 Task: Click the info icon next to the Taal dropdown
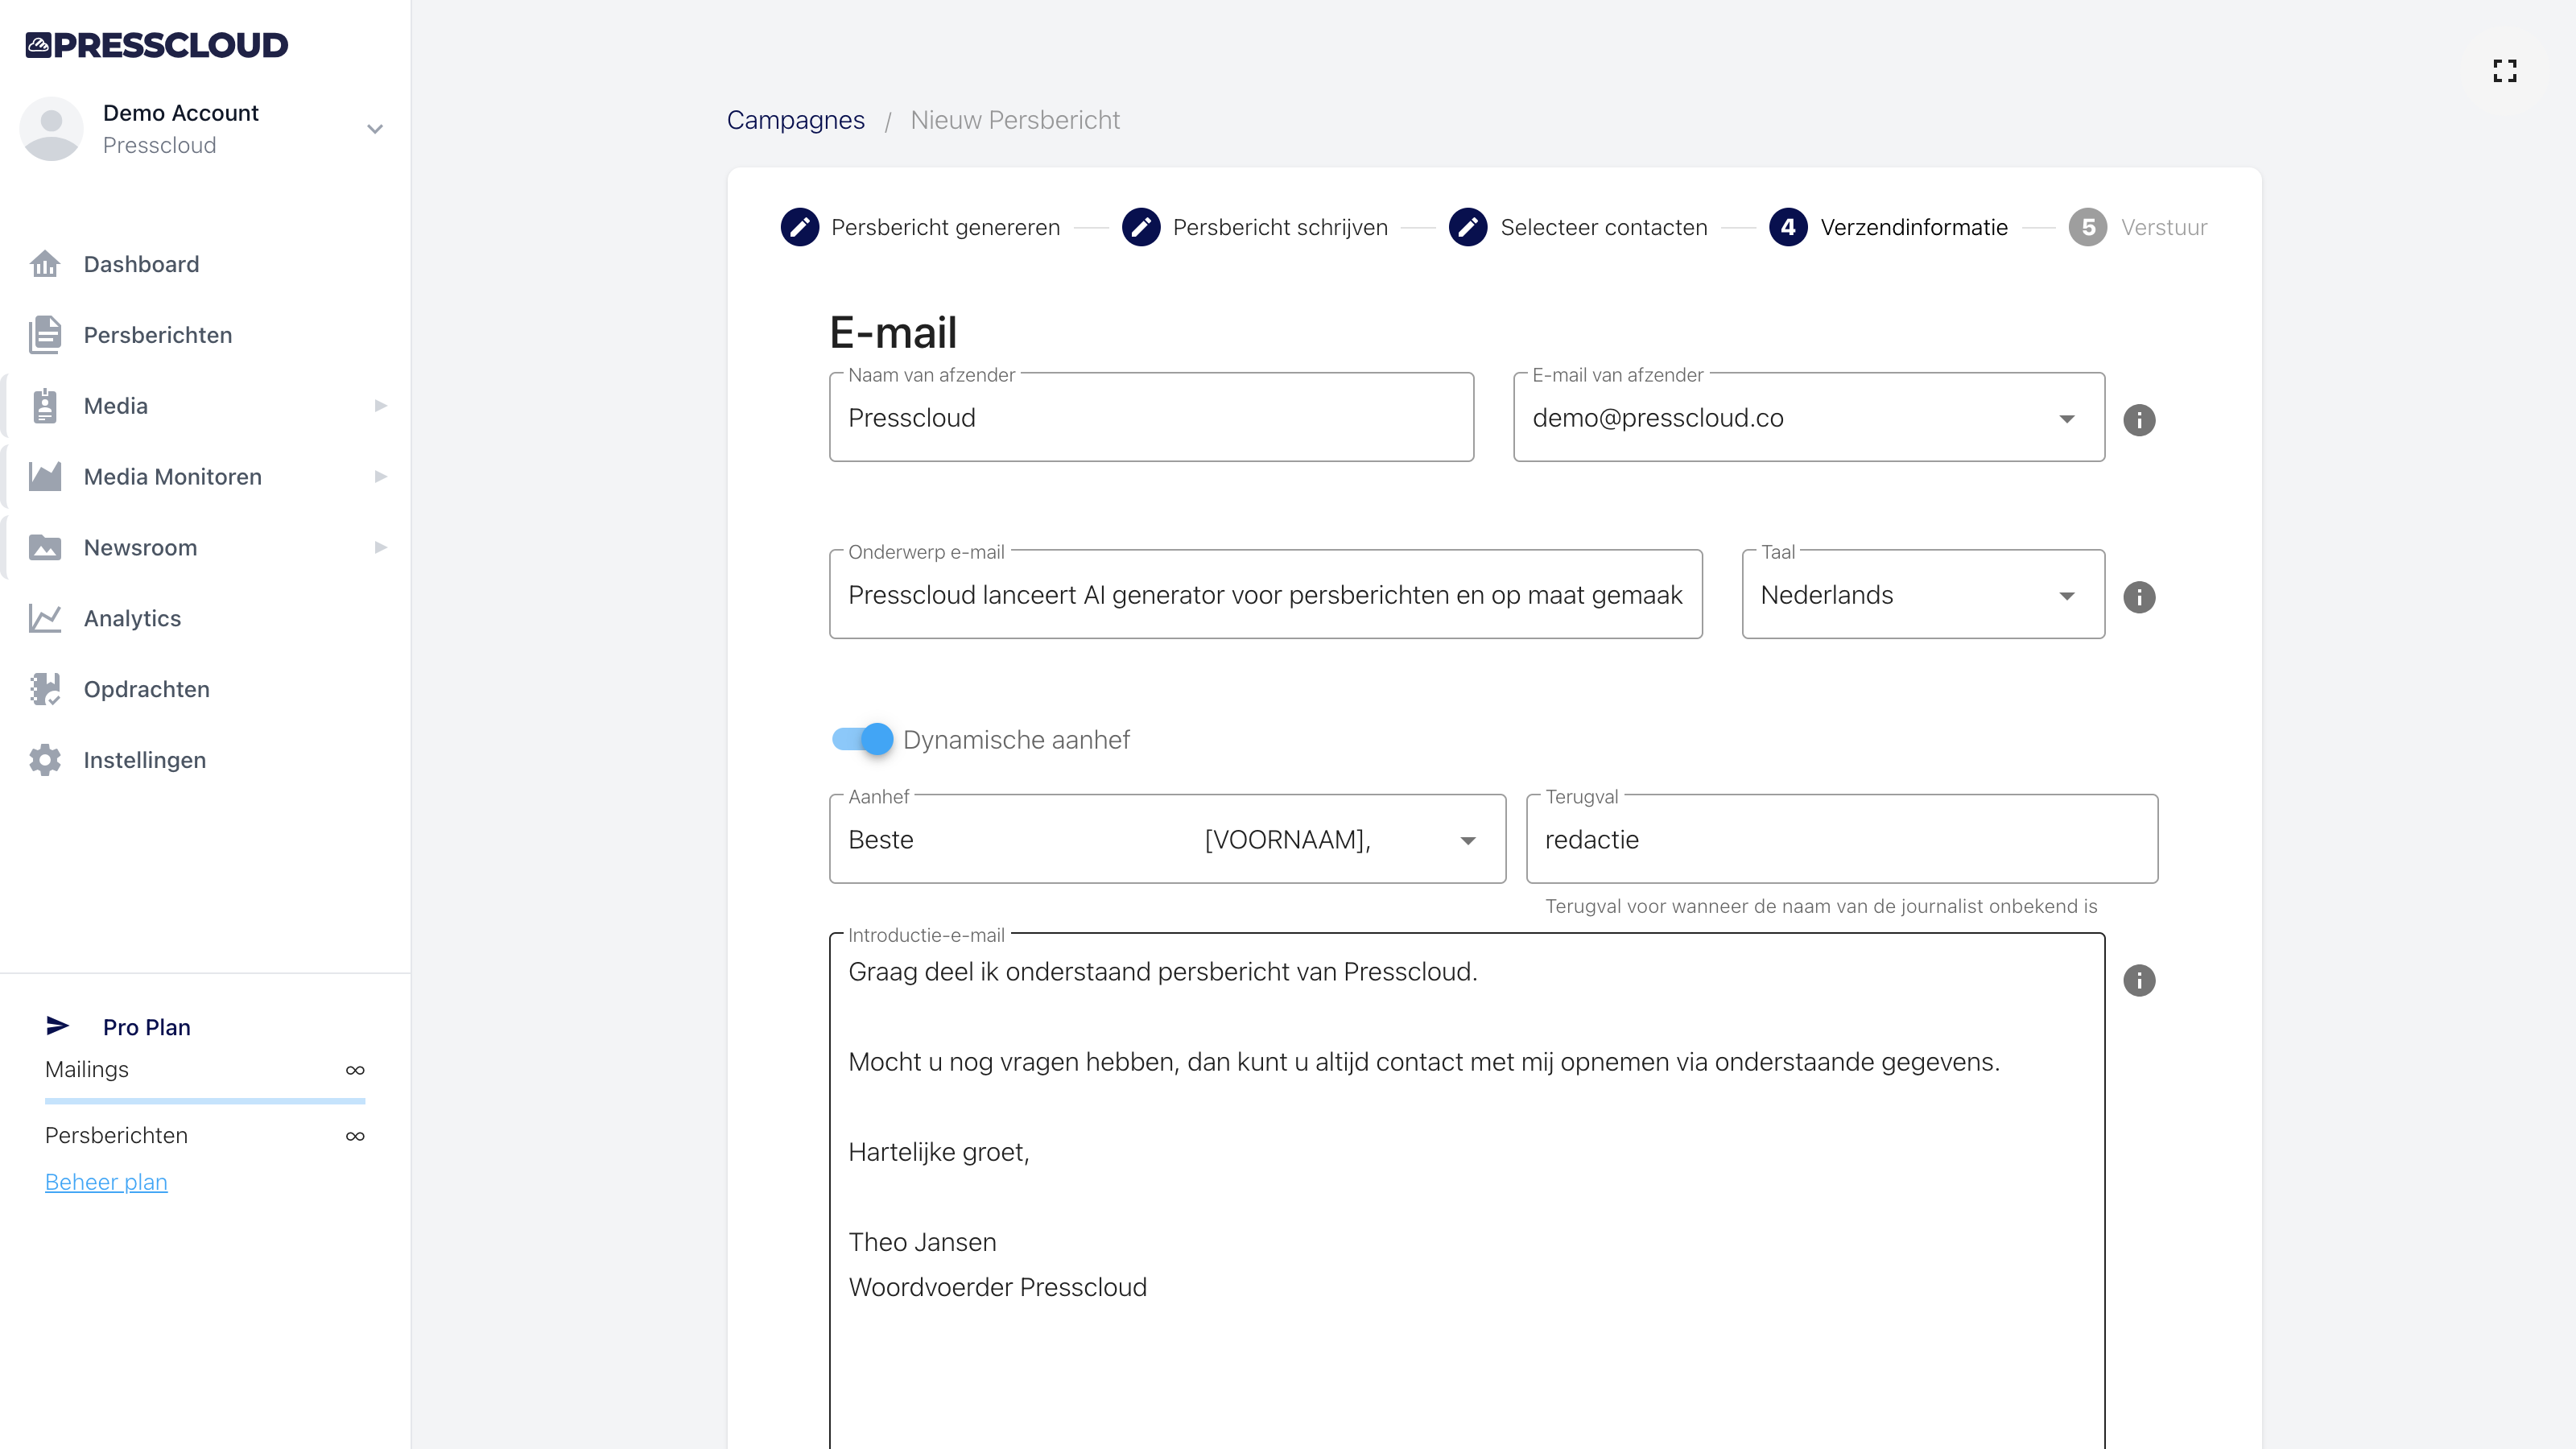click(2139, 597)
